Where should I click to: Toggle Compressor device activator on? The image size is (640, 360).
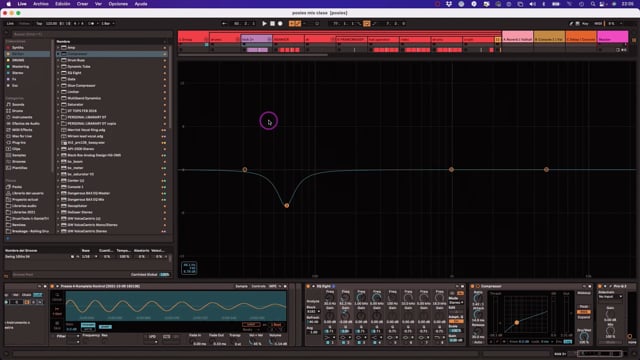[x=473, y=287]
